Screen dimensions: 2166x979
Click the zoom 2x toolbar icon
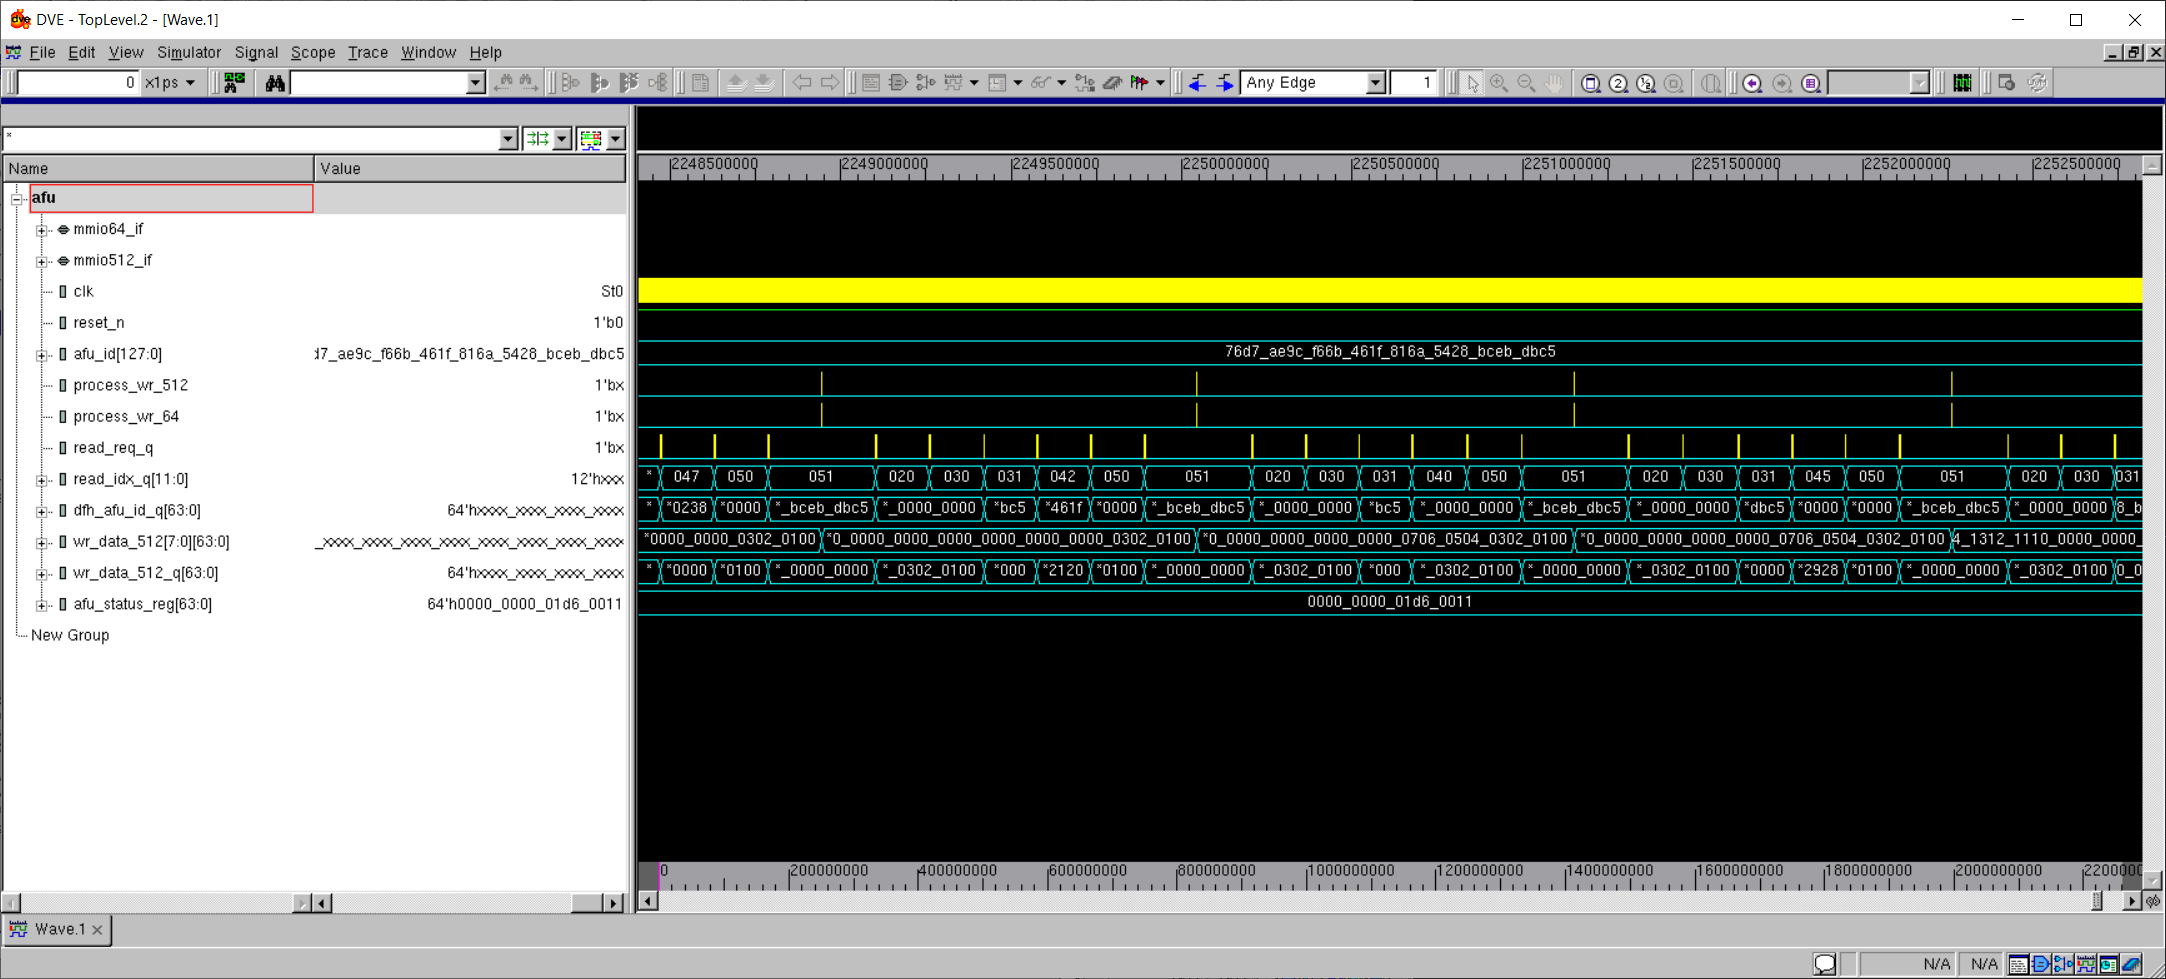(x=1618, y=83)
